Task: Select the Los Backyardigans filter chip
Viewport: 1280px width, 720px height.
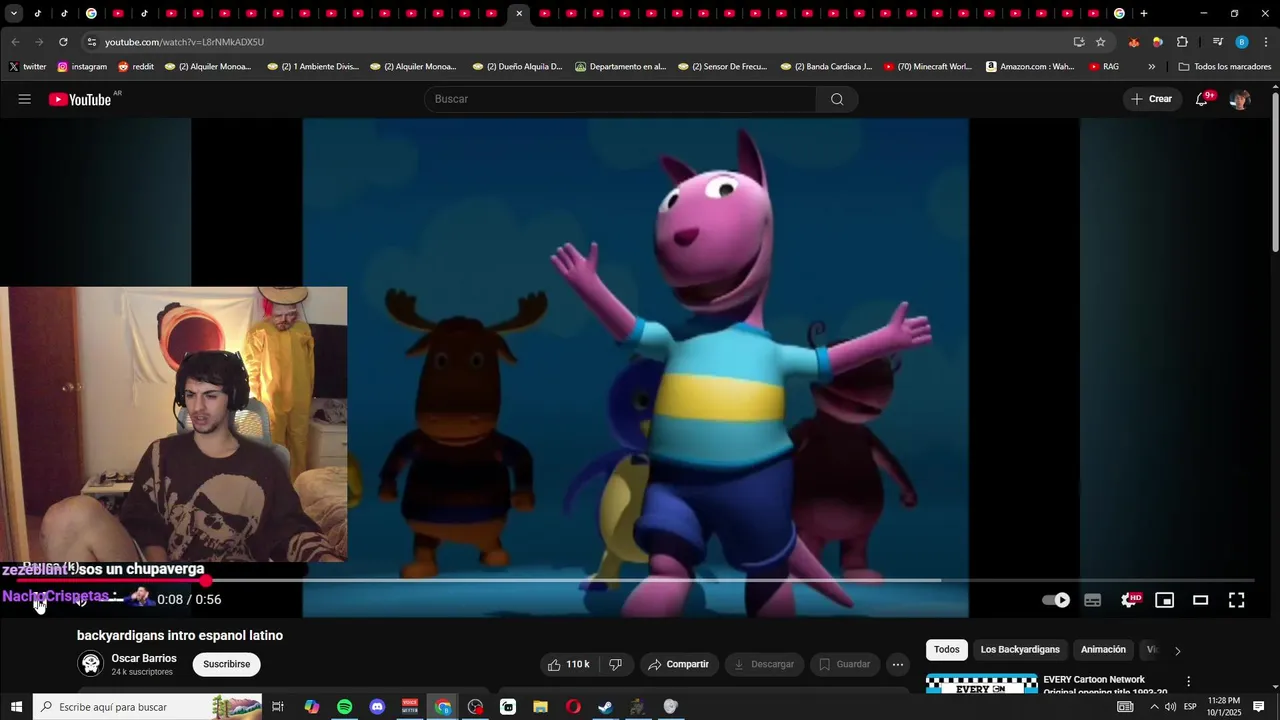Action: [x=1020, y=650]
